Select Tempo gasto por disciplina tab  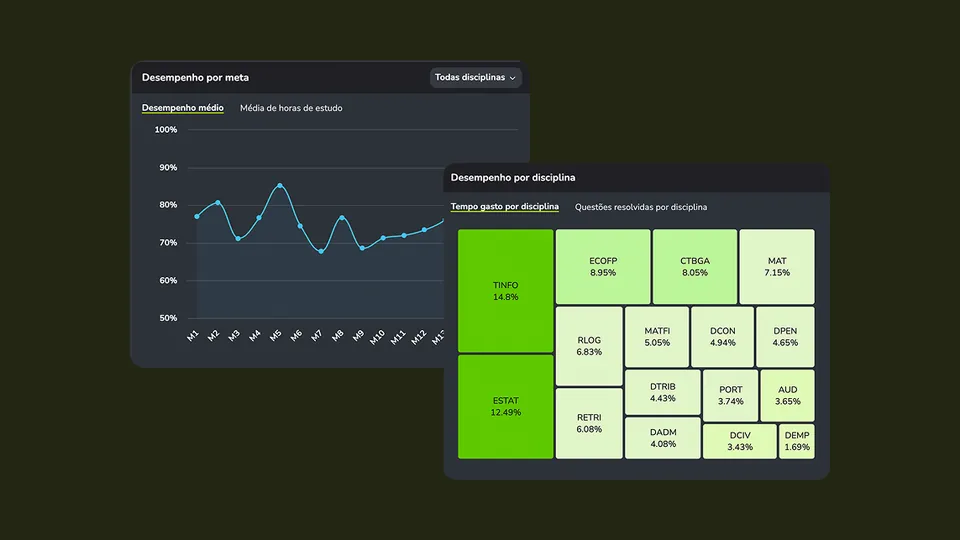(504, 206)
